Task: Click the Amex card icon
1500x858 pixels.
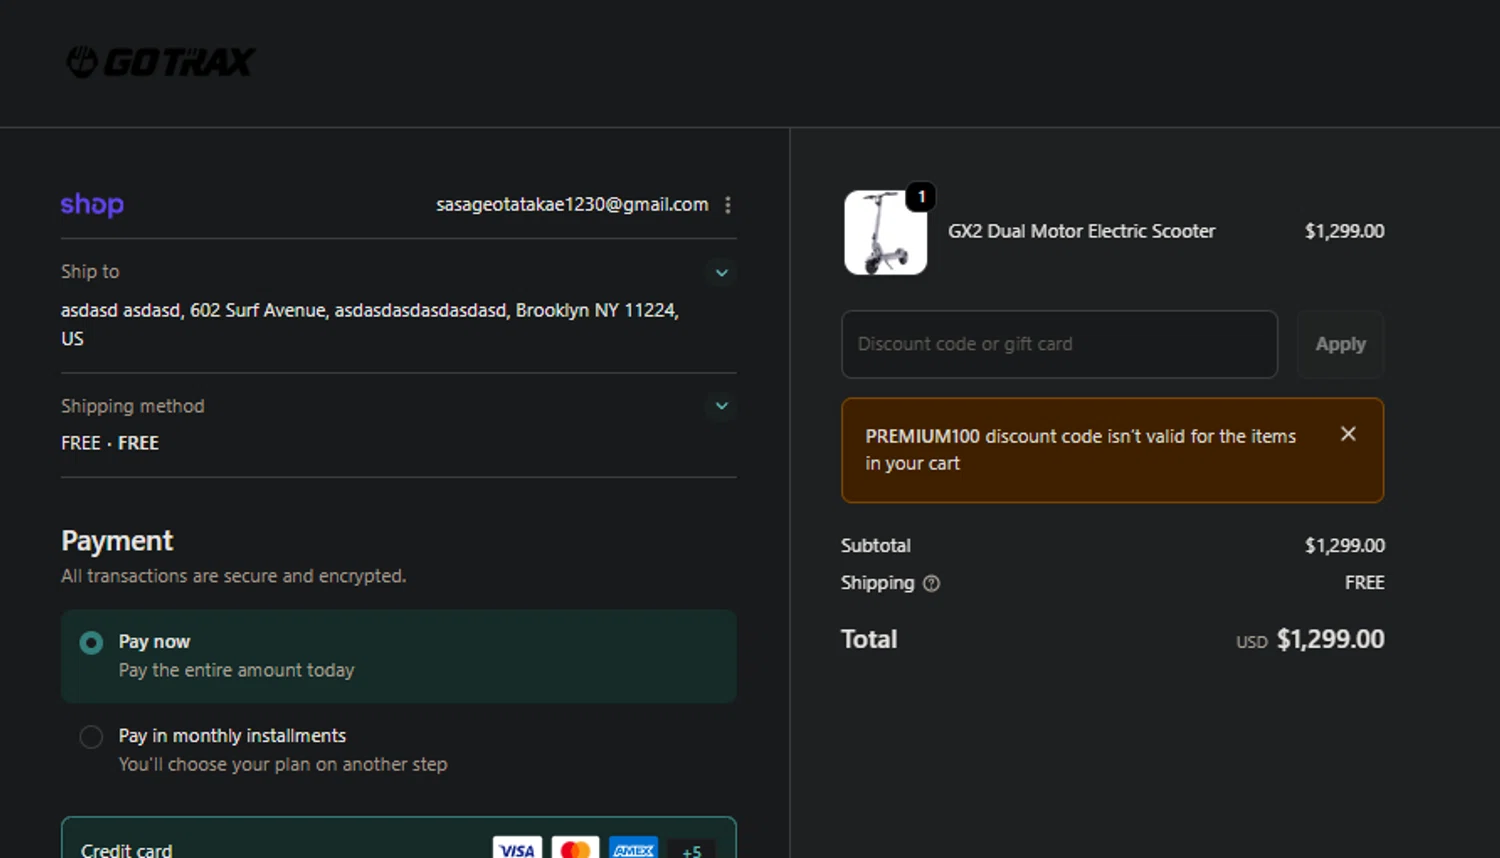Action: 633,849
